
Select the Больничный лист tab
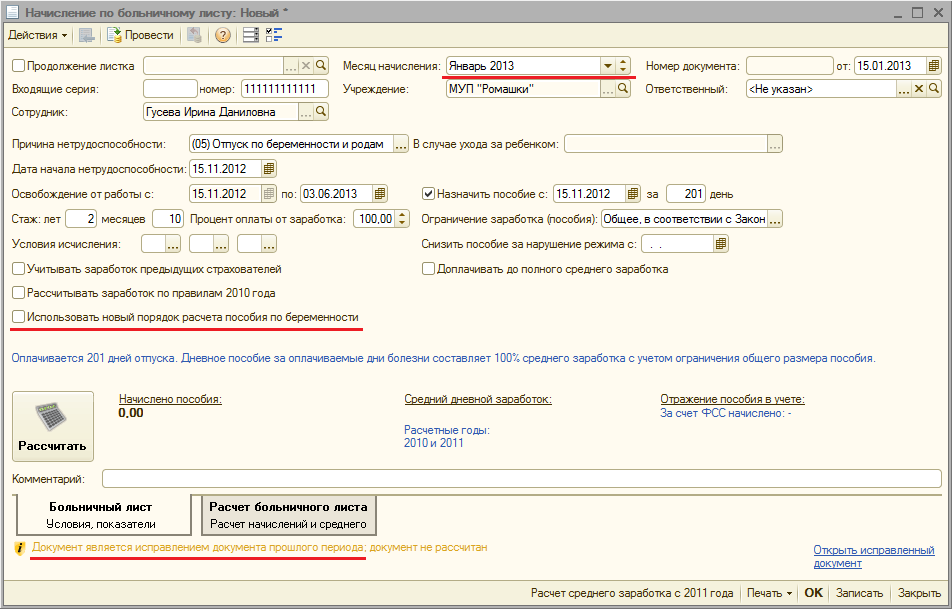[102, 515]
